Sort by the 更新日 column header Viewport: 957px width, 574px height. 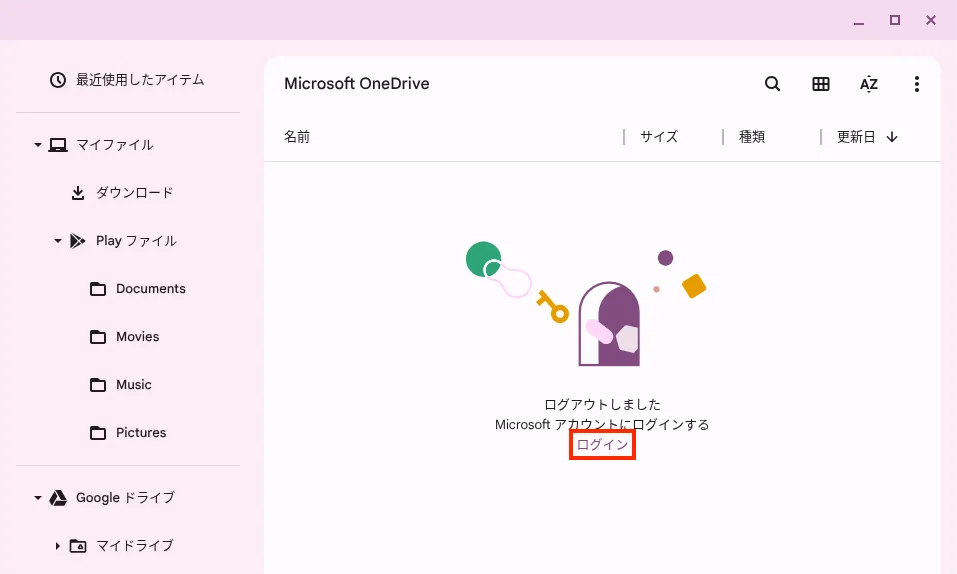point(856,137)
